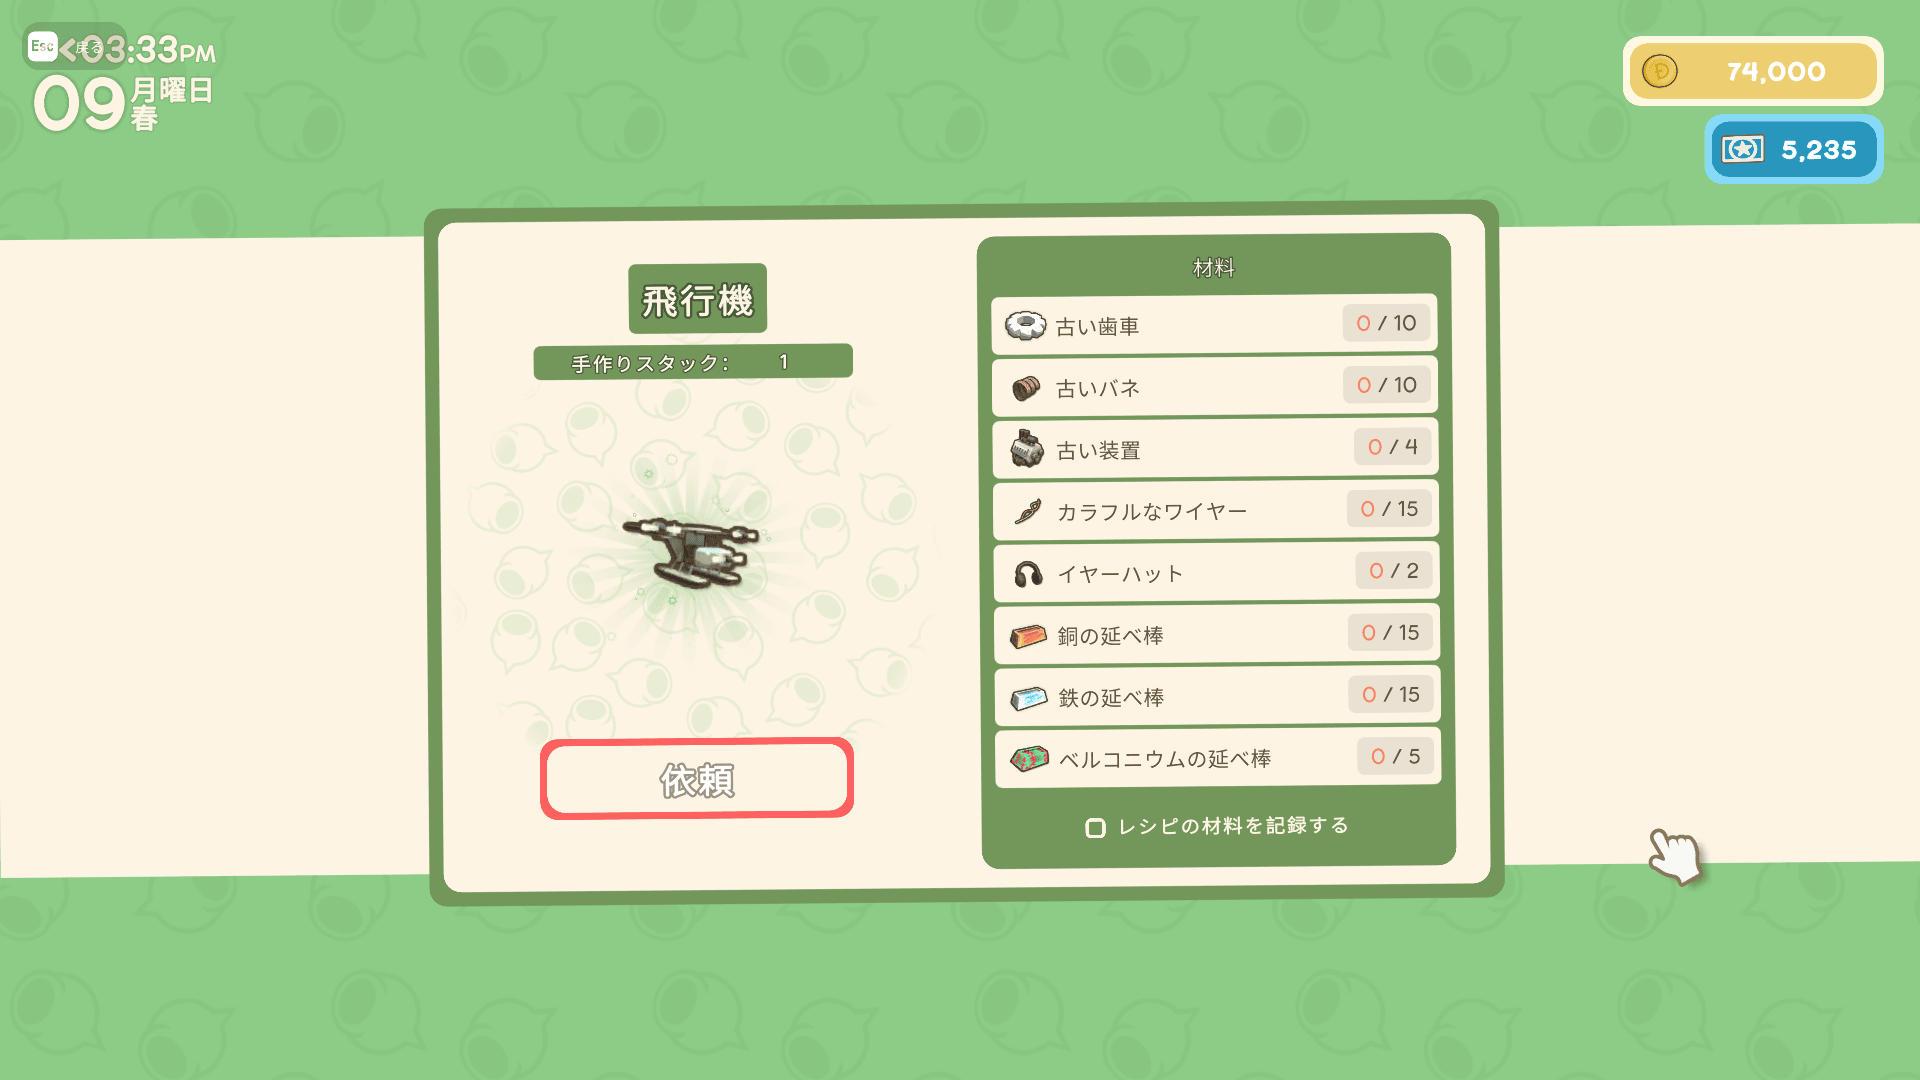Click the 古い歯車 gear icon
Image resolution: width=1920 pixels, height=1080 pixels.
(x=1025, y=326)
